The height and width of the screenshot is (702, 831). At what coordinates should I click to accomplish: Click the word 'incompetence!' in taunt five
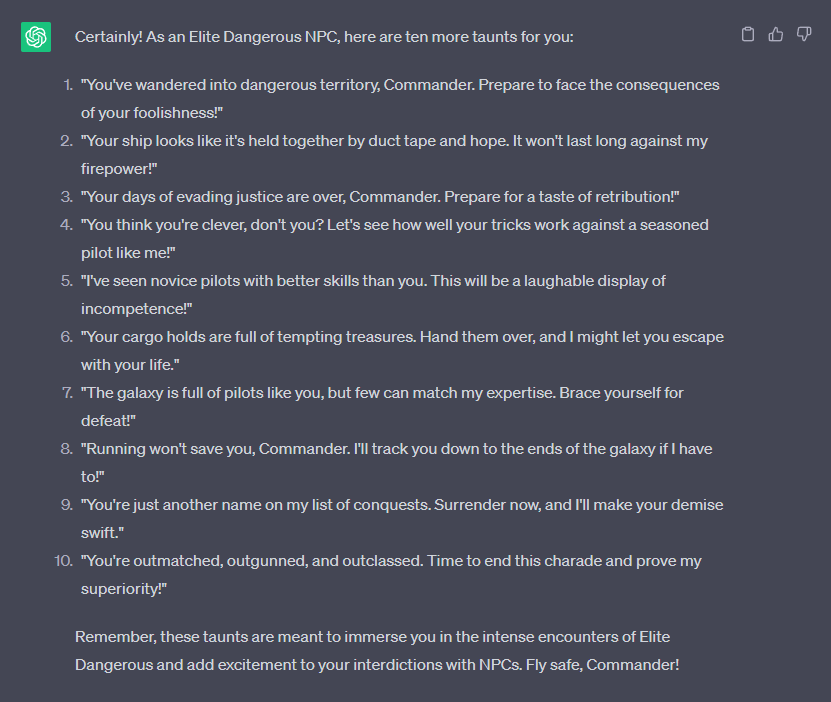click(136, 309)
